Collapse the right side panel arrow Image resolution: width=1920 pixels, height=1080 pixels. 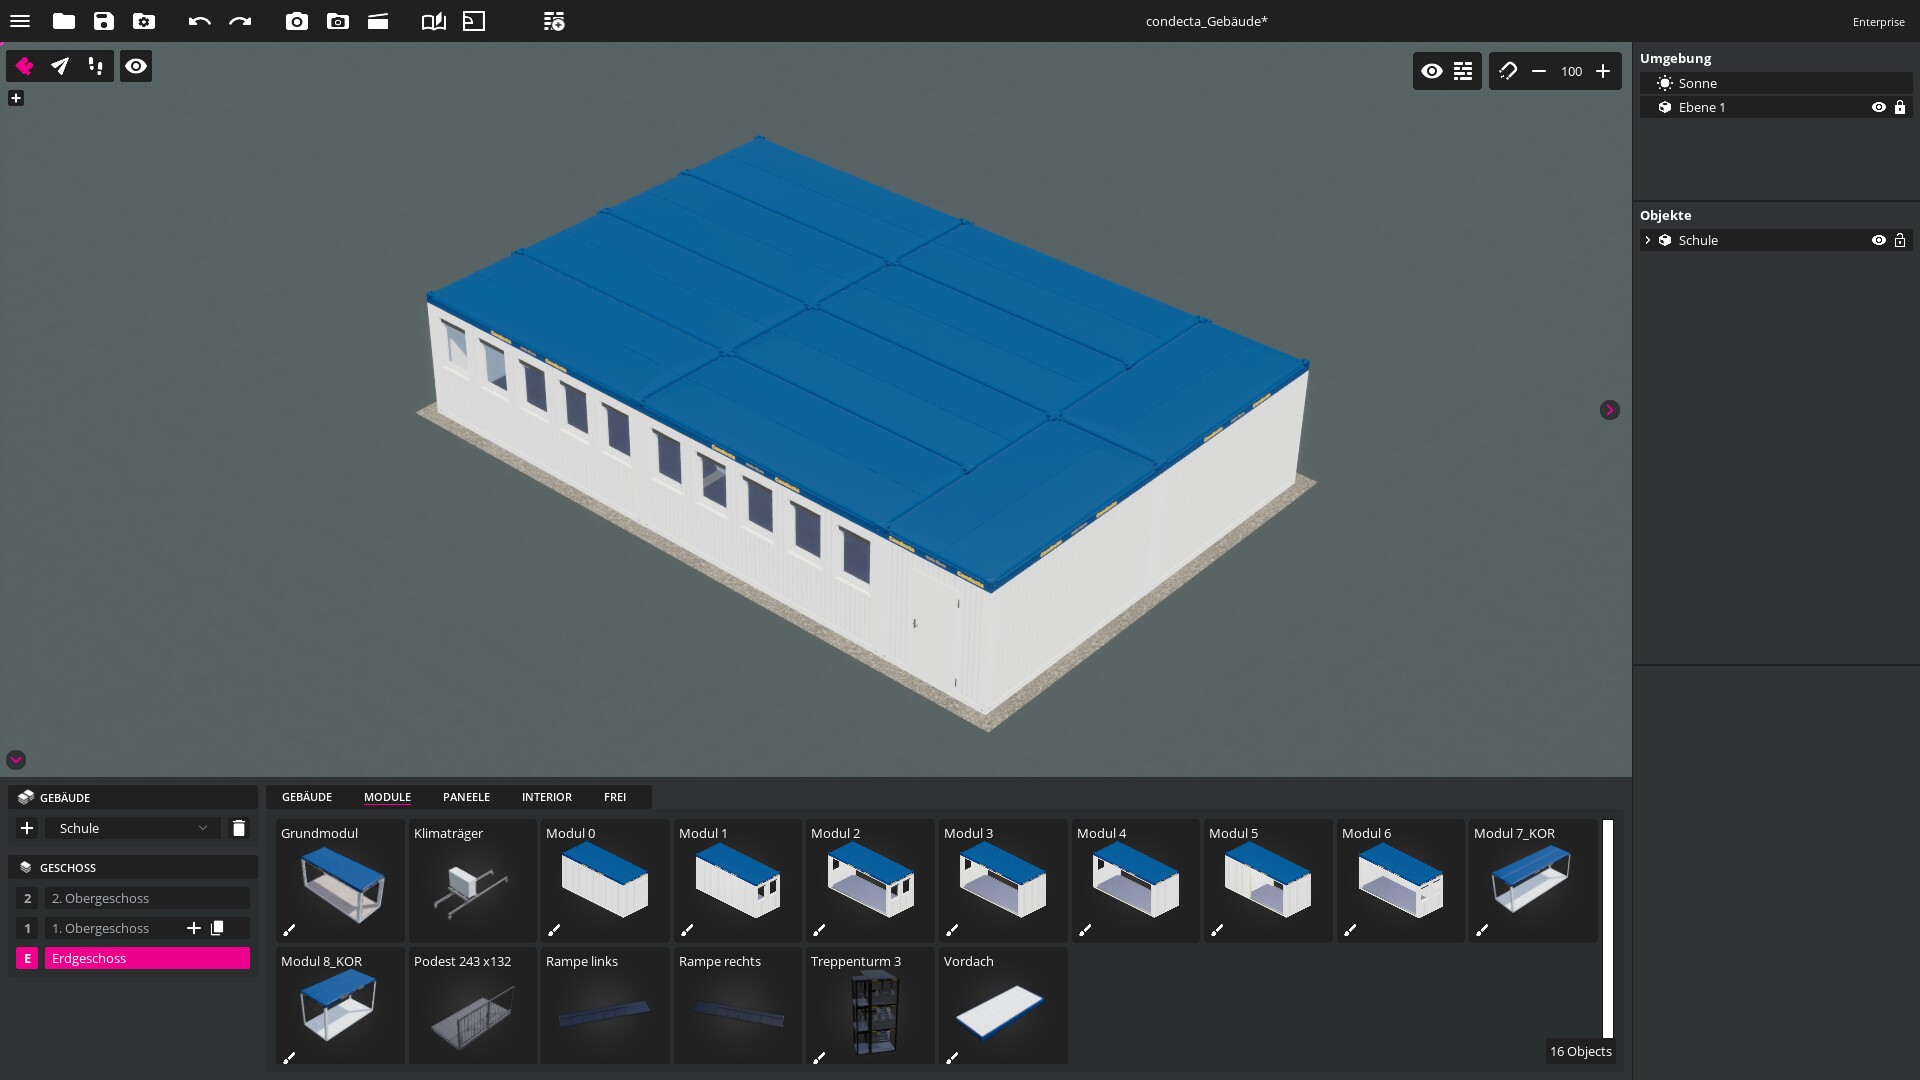tap(1609, 410)
